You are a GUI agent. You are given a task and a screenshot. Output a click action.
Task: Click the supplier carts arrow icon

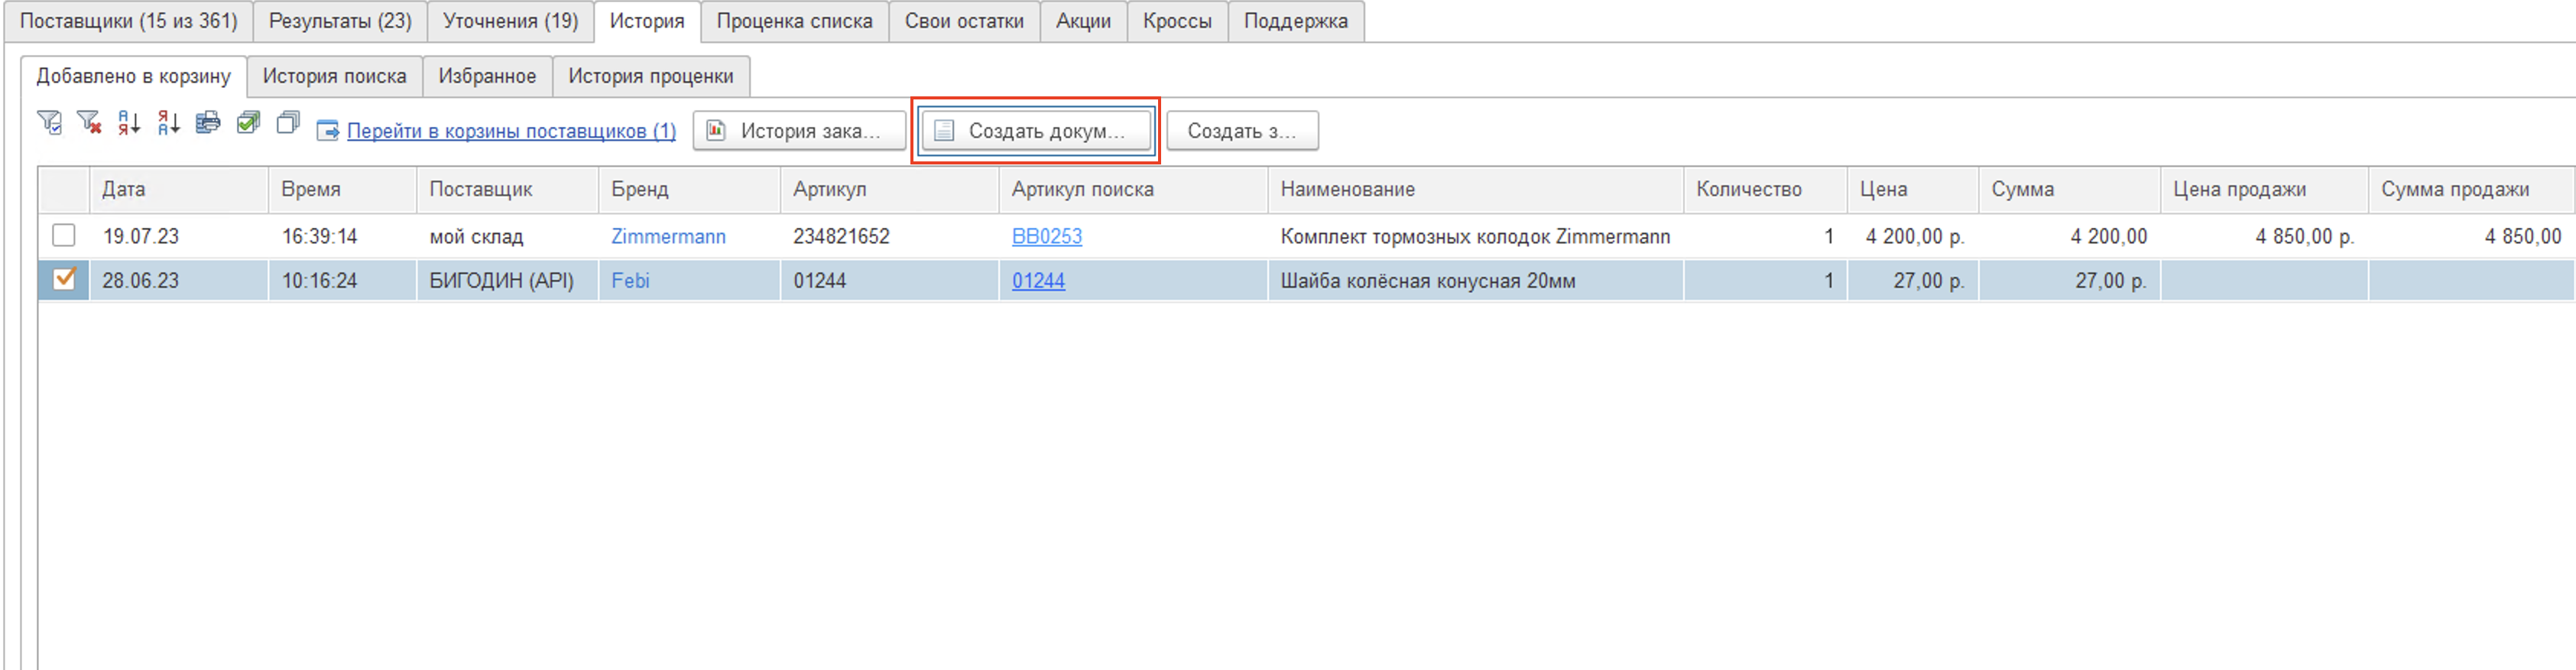327,131
